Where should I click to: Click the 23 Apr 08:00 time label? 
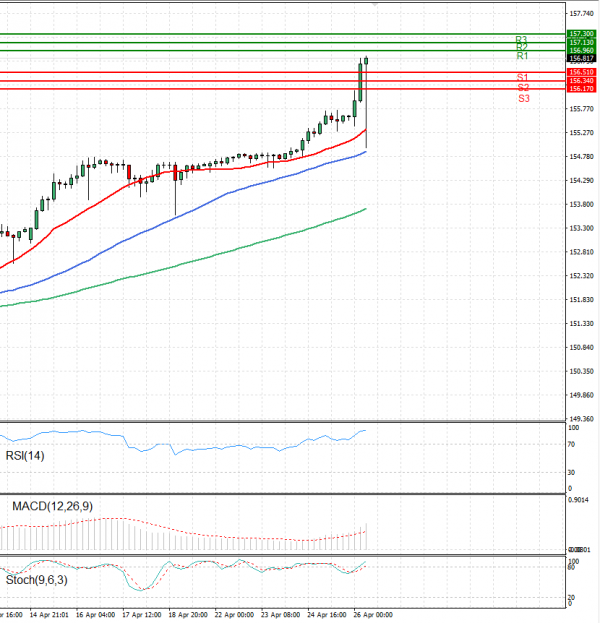[281, 615]
